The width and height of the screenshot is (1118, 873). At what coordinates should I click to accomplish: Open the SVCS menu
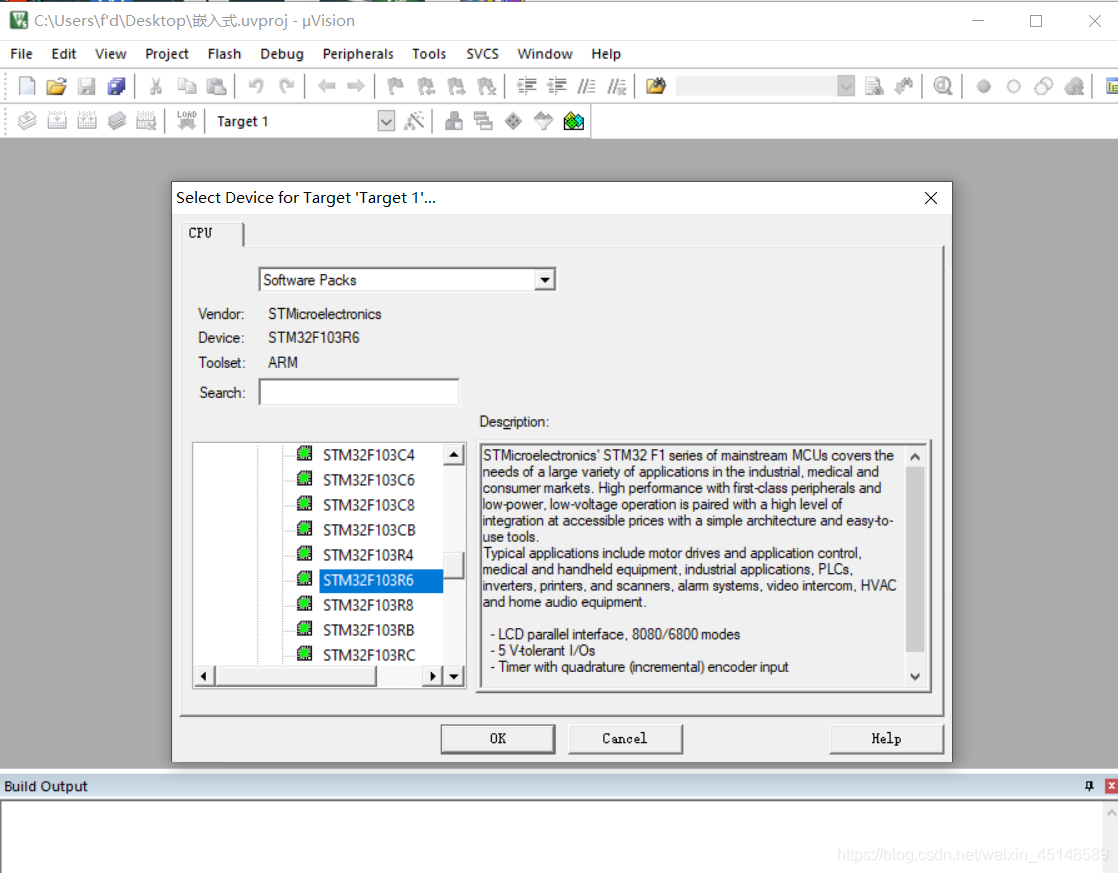click(x=483, y=53)
